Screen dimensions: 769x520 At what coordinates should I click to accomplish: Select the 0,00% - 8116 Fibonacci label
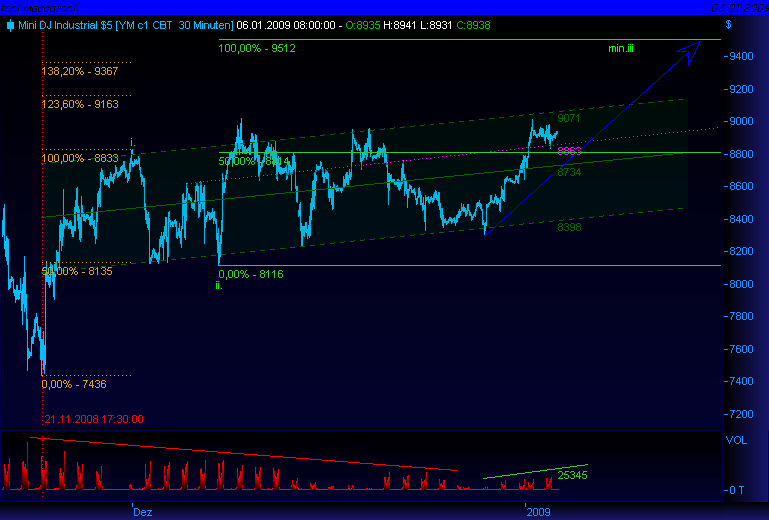coord(251,274)
